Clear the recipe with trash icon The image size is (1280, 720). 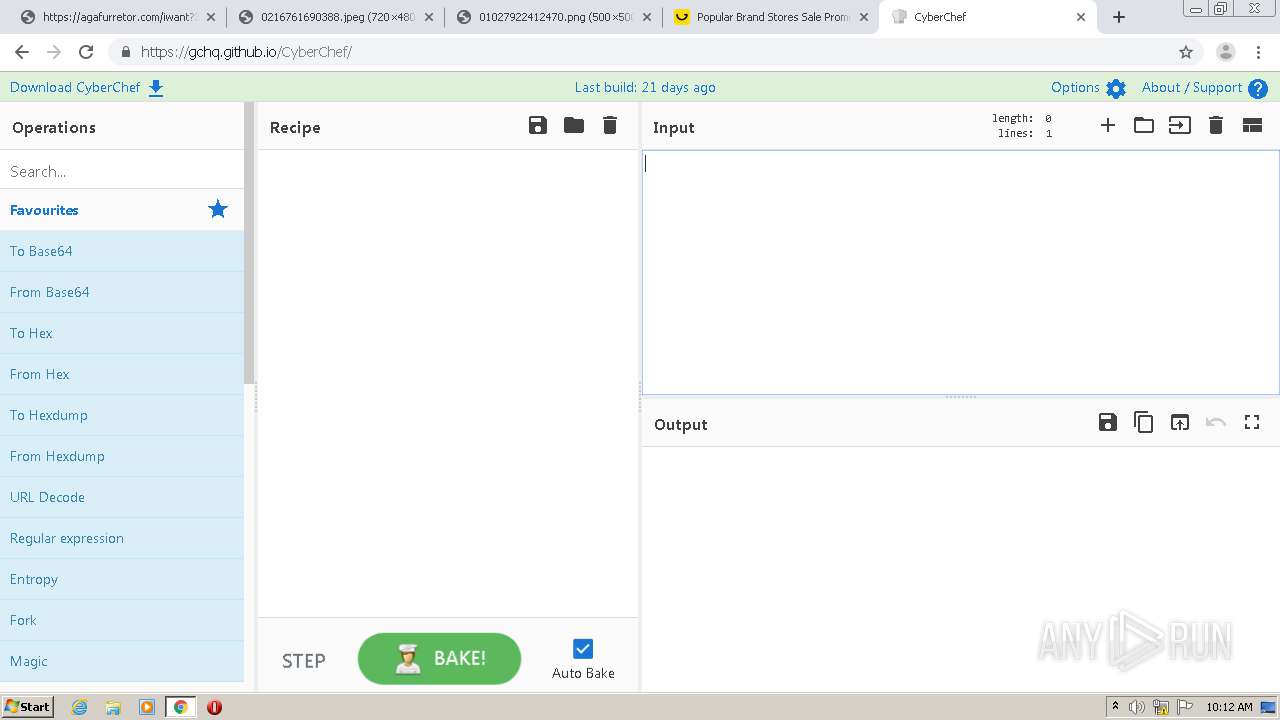tap(610, 125)
